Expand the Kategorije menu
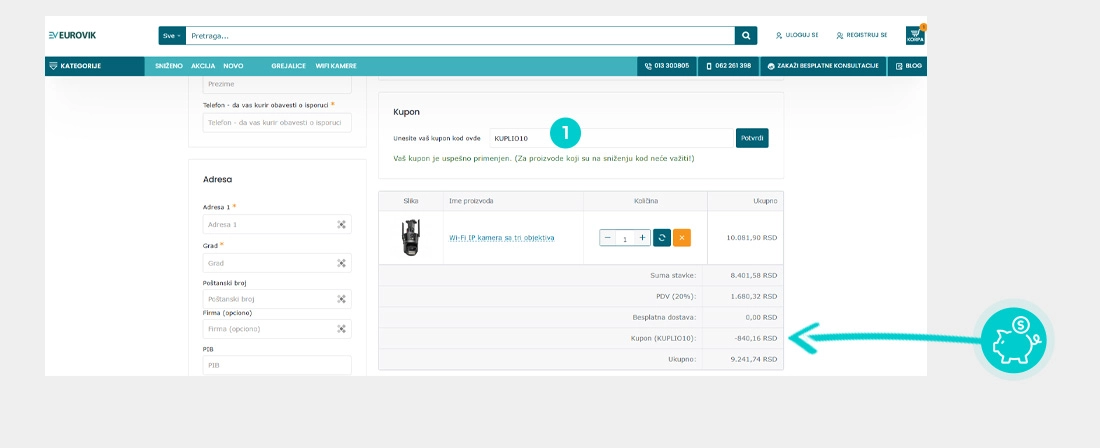 click(95, 66)
